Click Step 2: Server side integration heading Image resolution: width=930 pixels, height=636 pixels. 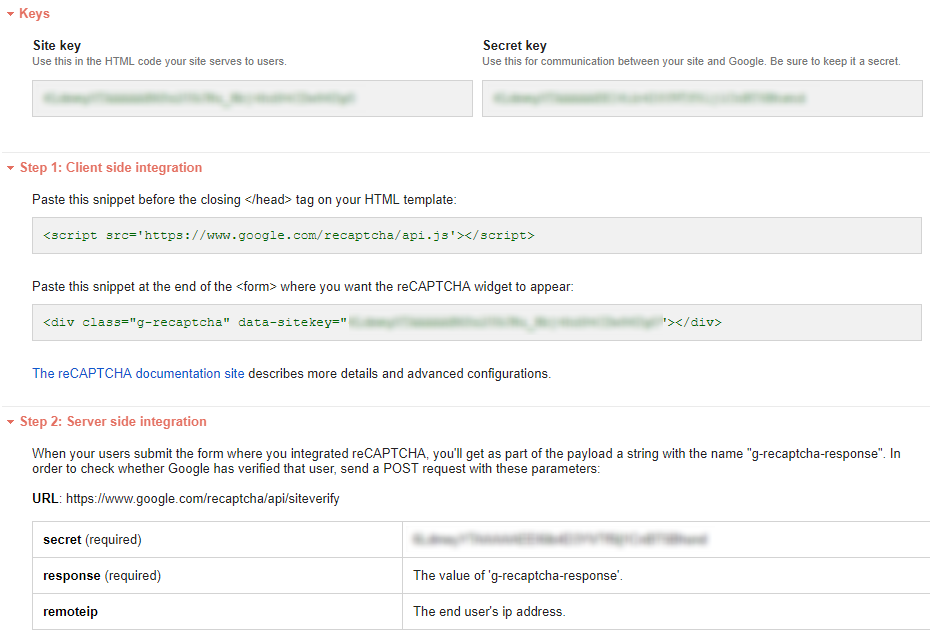113,422
